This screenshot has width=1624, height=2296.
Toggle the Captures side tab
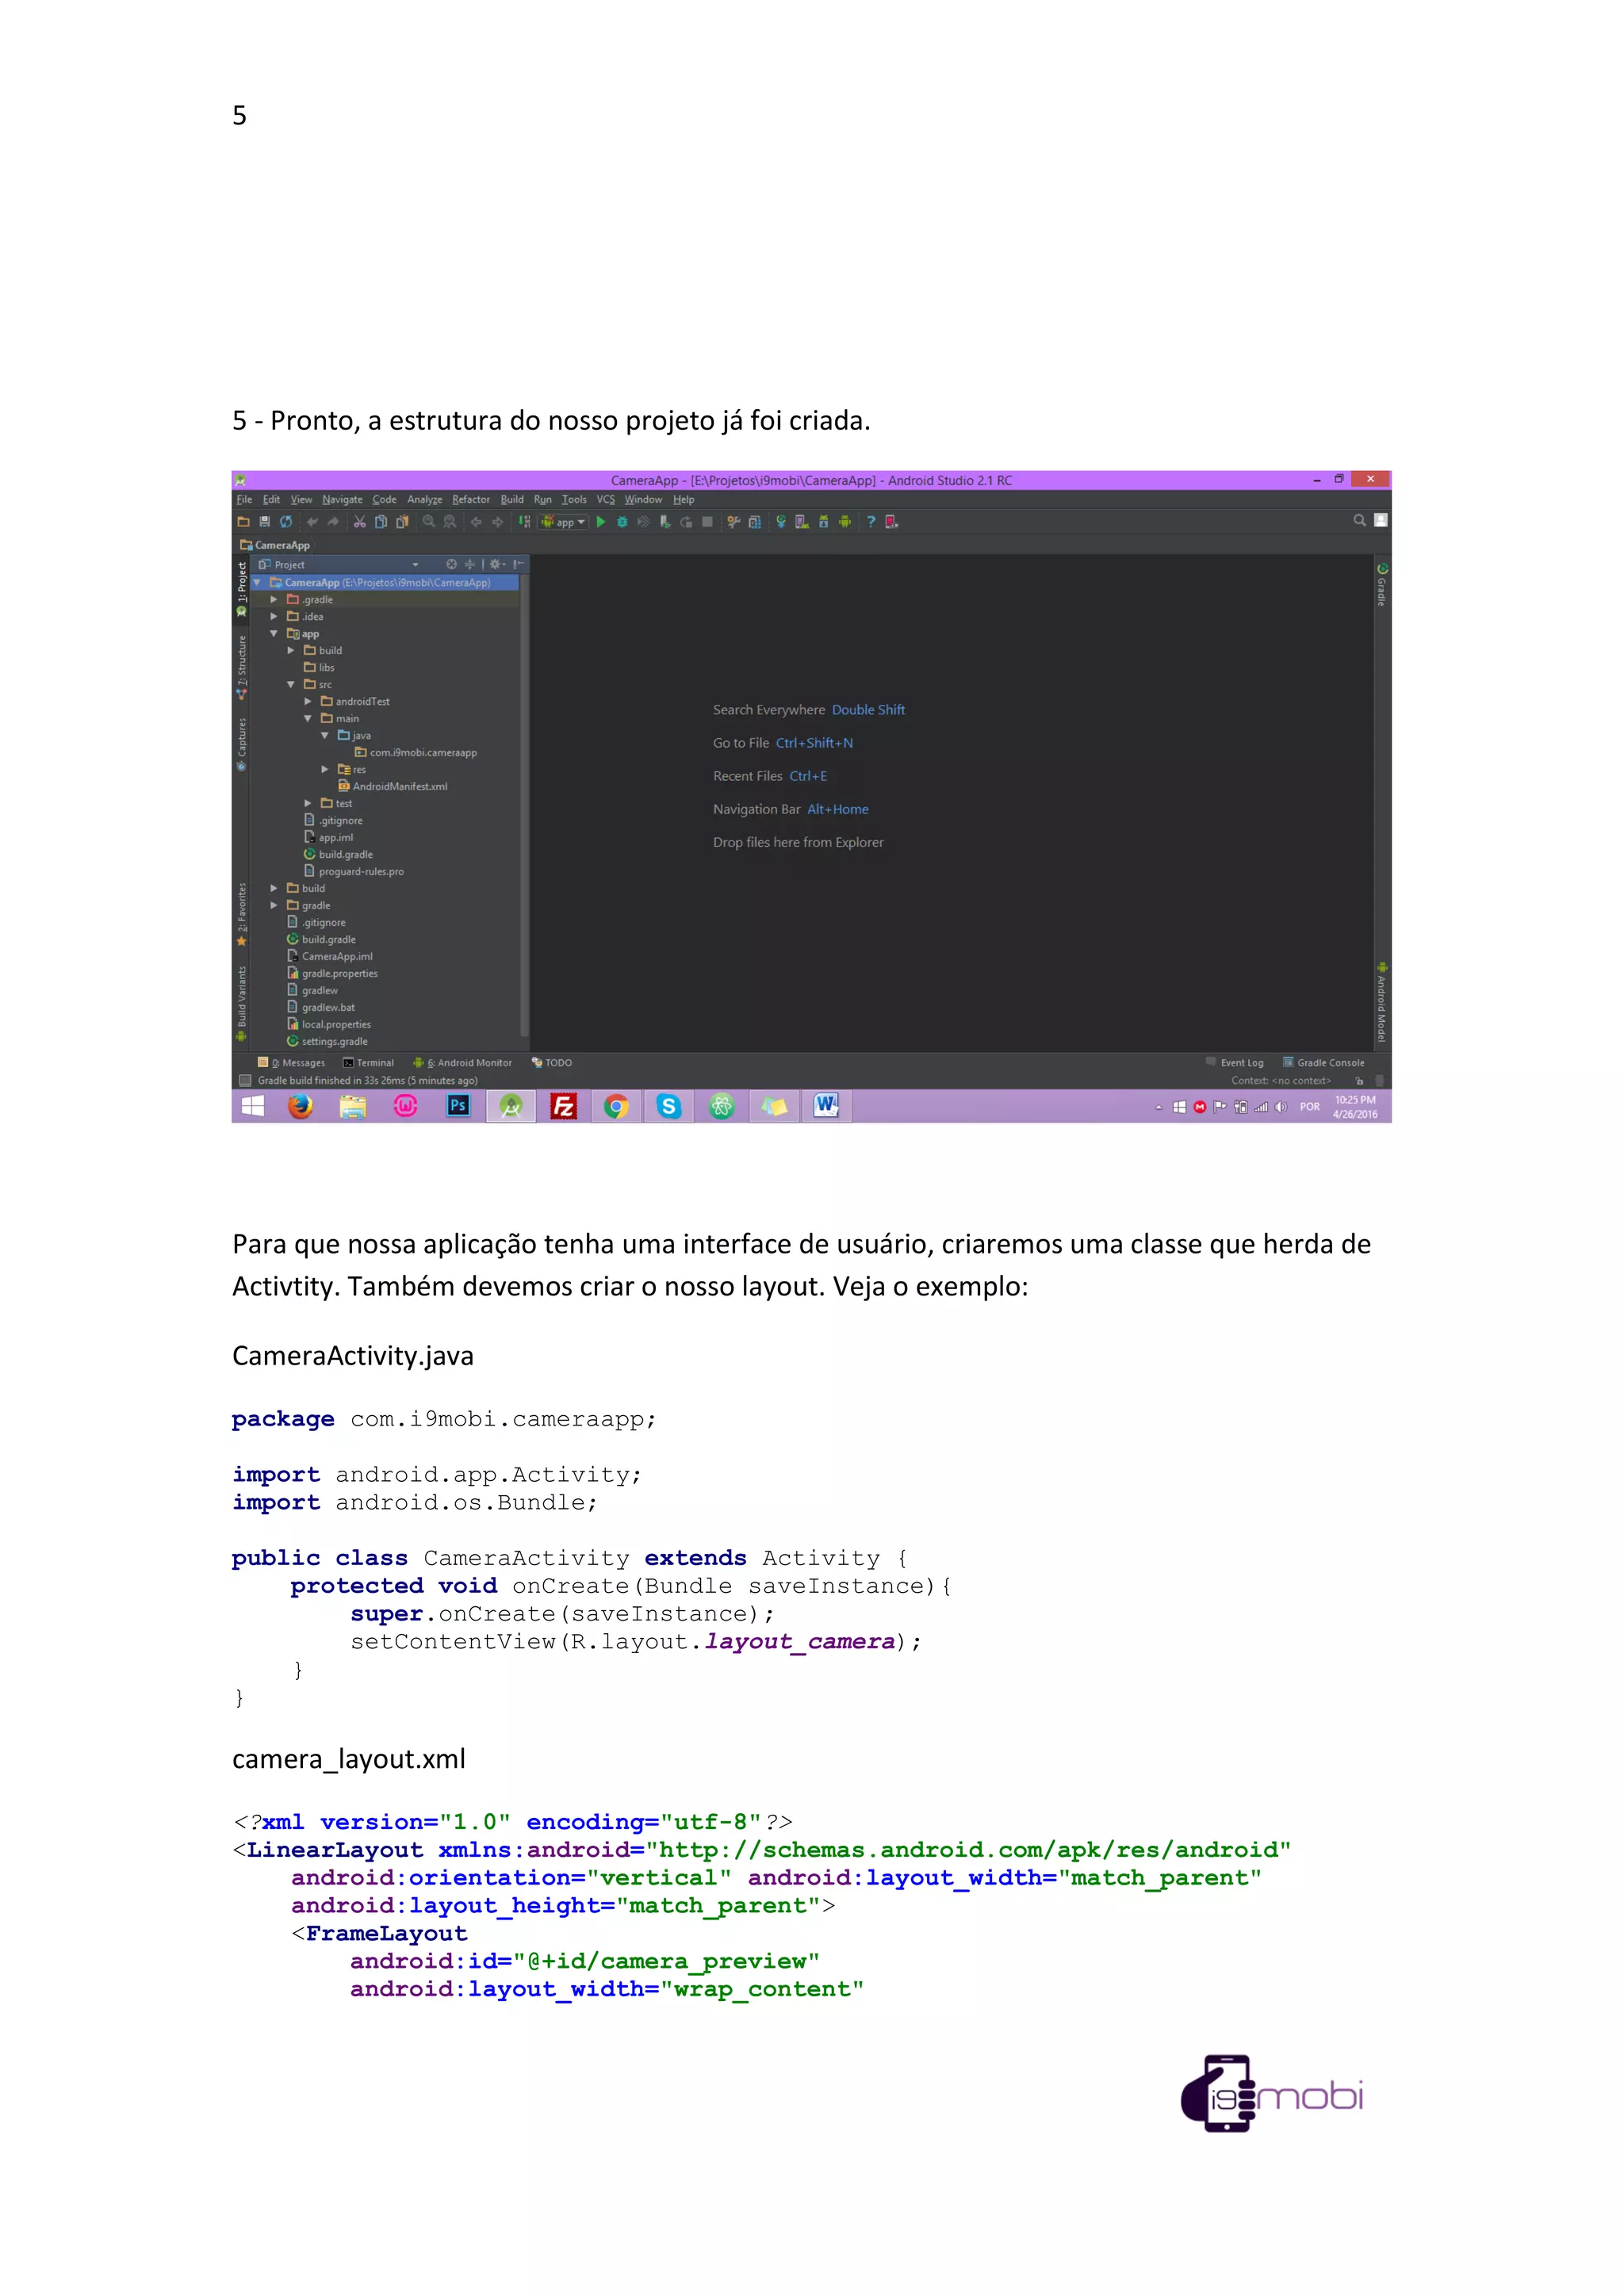241,744
